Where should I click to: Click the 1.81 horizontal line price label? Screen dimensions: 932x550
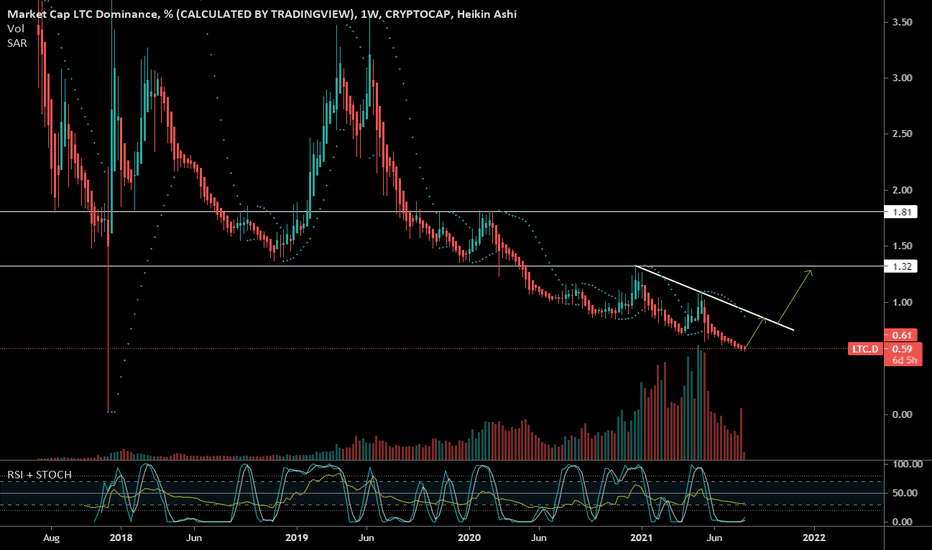(x=901, y=212)
